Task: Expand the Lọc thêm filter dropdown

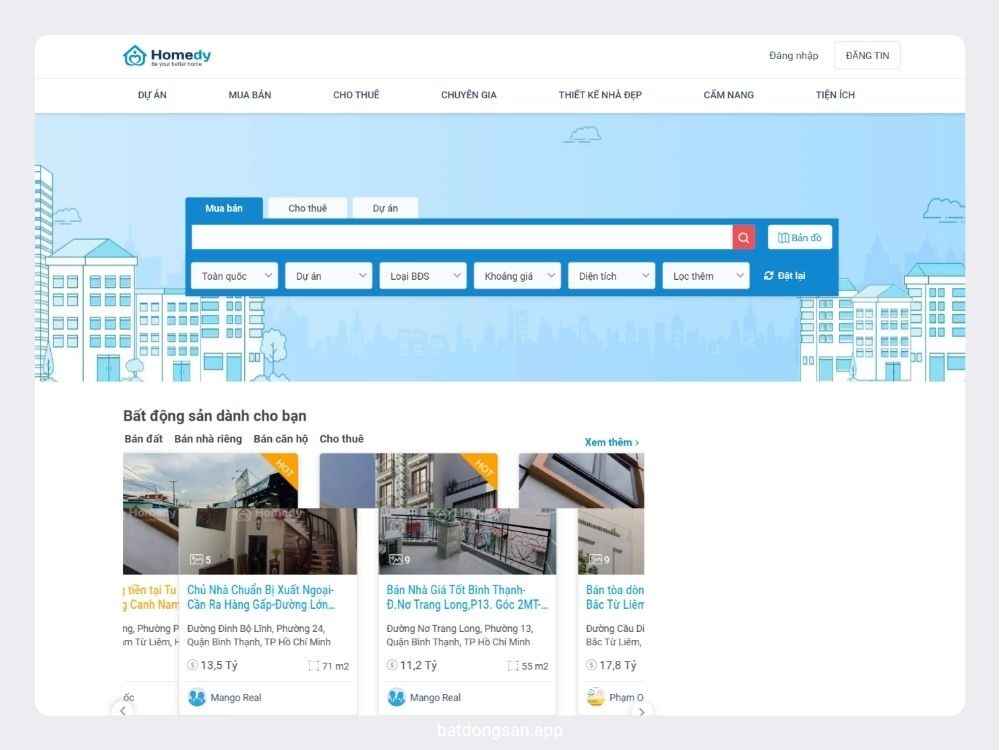Action: point(705,276)
